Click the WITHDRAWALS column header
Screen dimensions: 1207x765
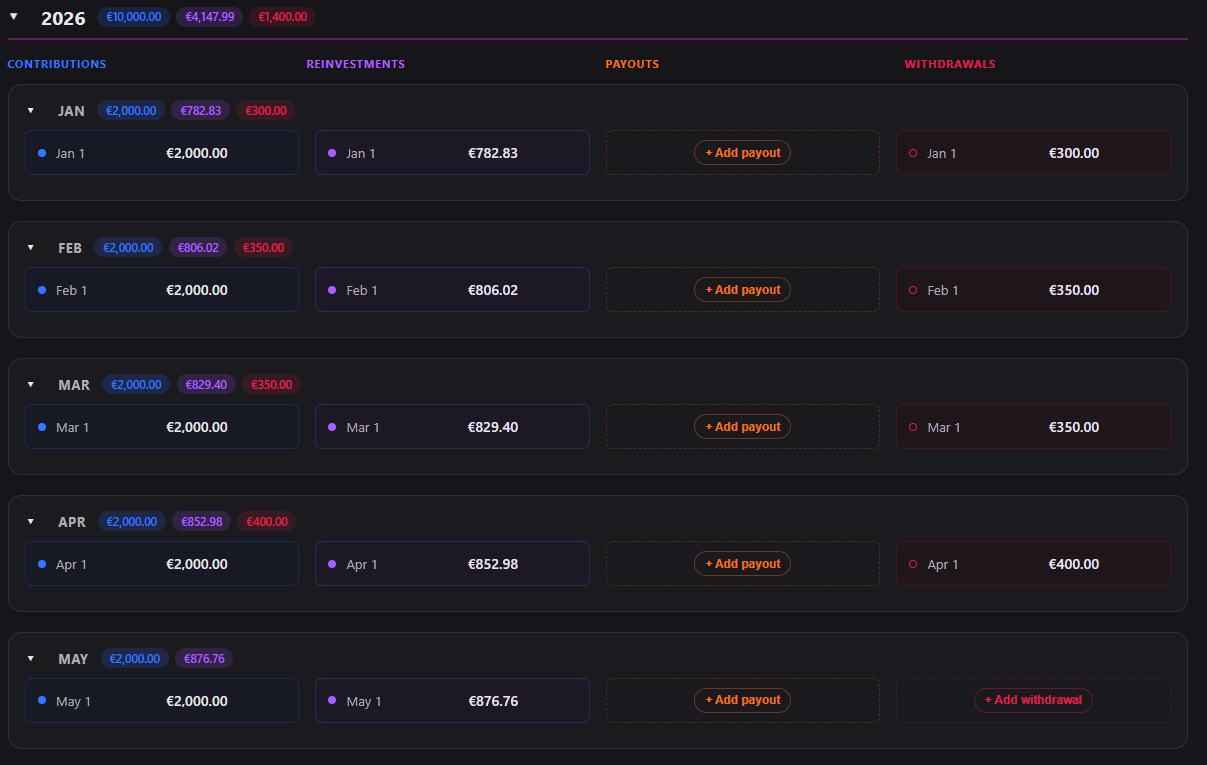point(950,64)
